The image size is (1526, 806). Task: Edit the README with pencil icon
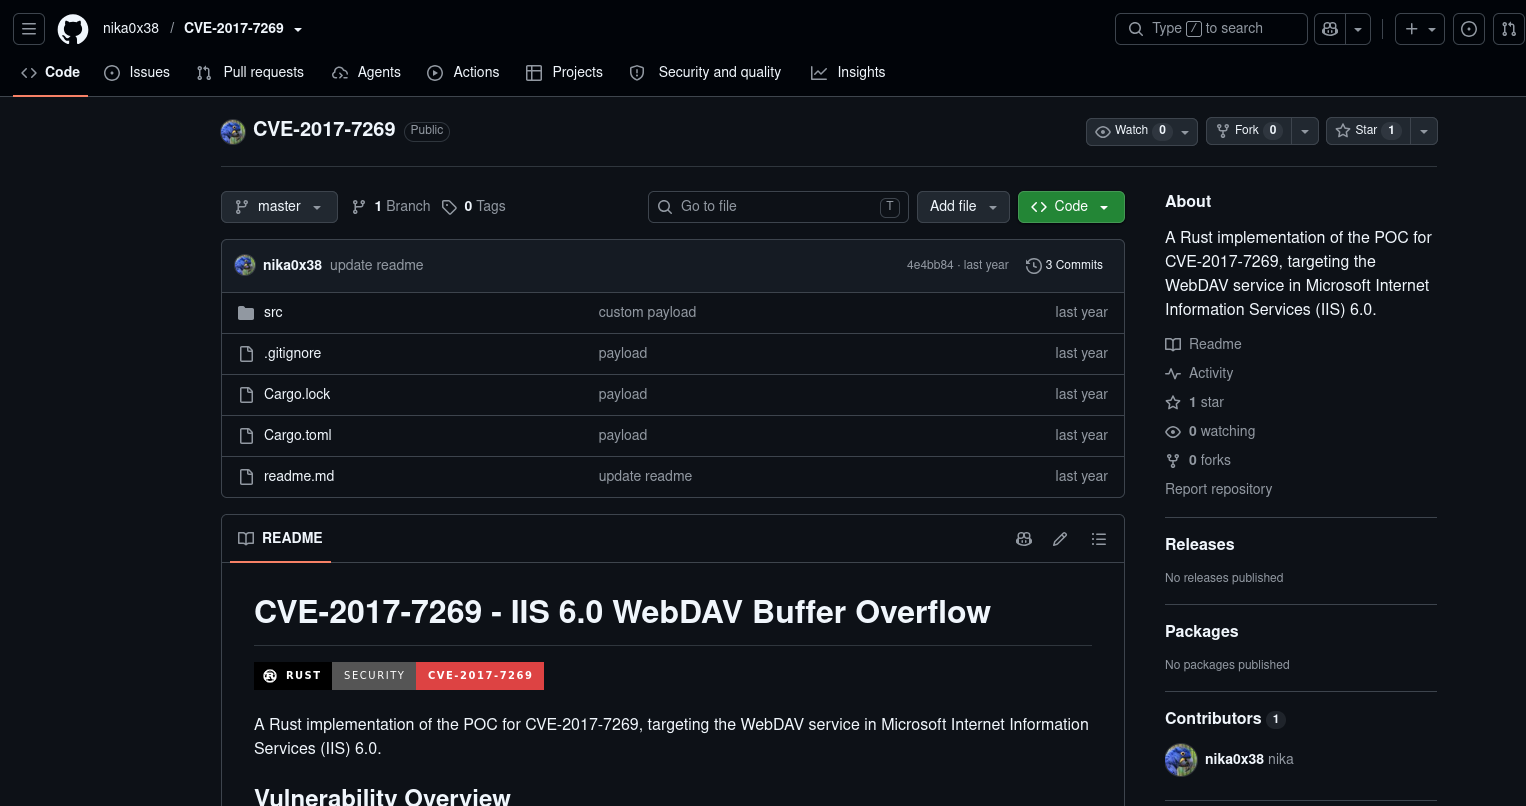tap(1060, 539)
